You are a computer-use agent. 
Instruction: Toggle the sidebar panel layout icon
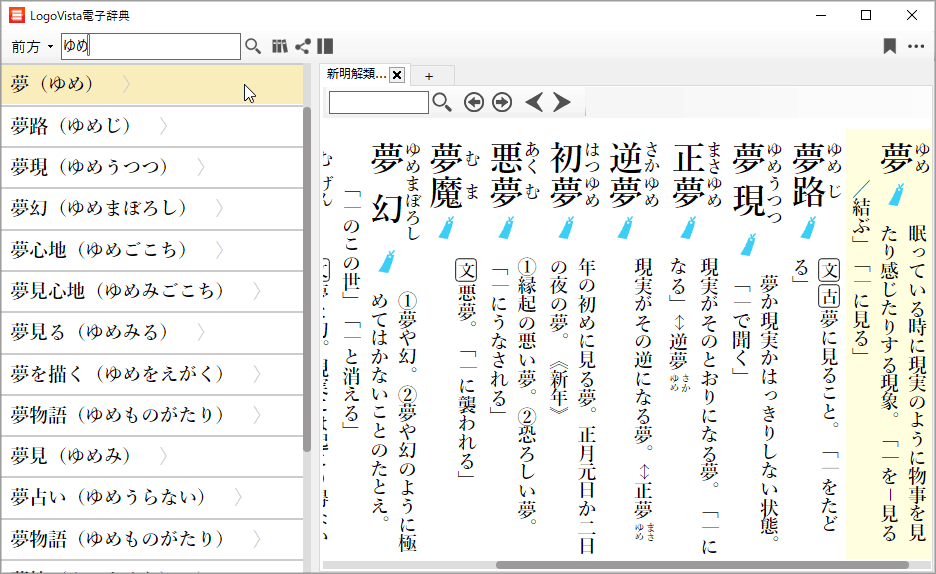coord(325,46)
